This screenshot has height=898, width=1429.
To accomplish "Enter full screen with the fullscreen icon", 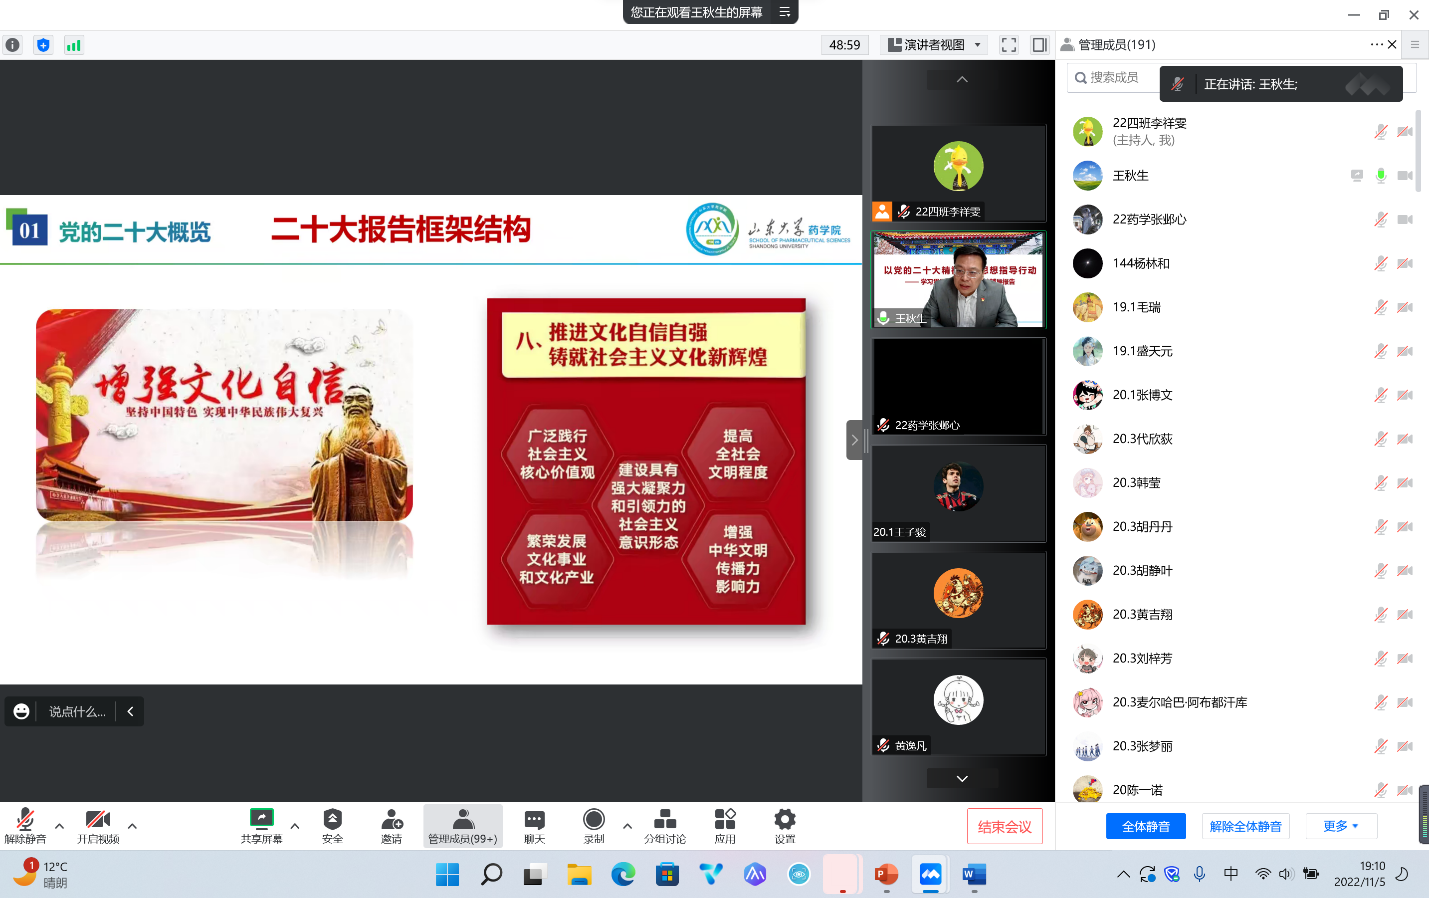I will coord(1009,45).
